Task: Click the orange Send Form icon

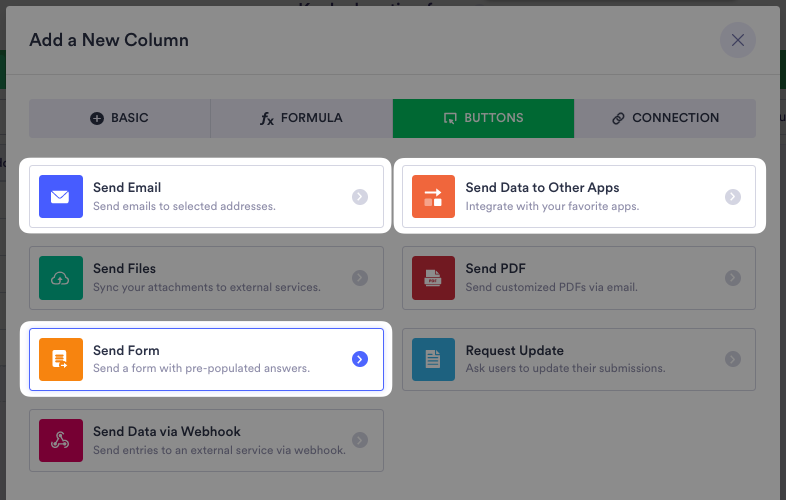Action: [60, 359]
